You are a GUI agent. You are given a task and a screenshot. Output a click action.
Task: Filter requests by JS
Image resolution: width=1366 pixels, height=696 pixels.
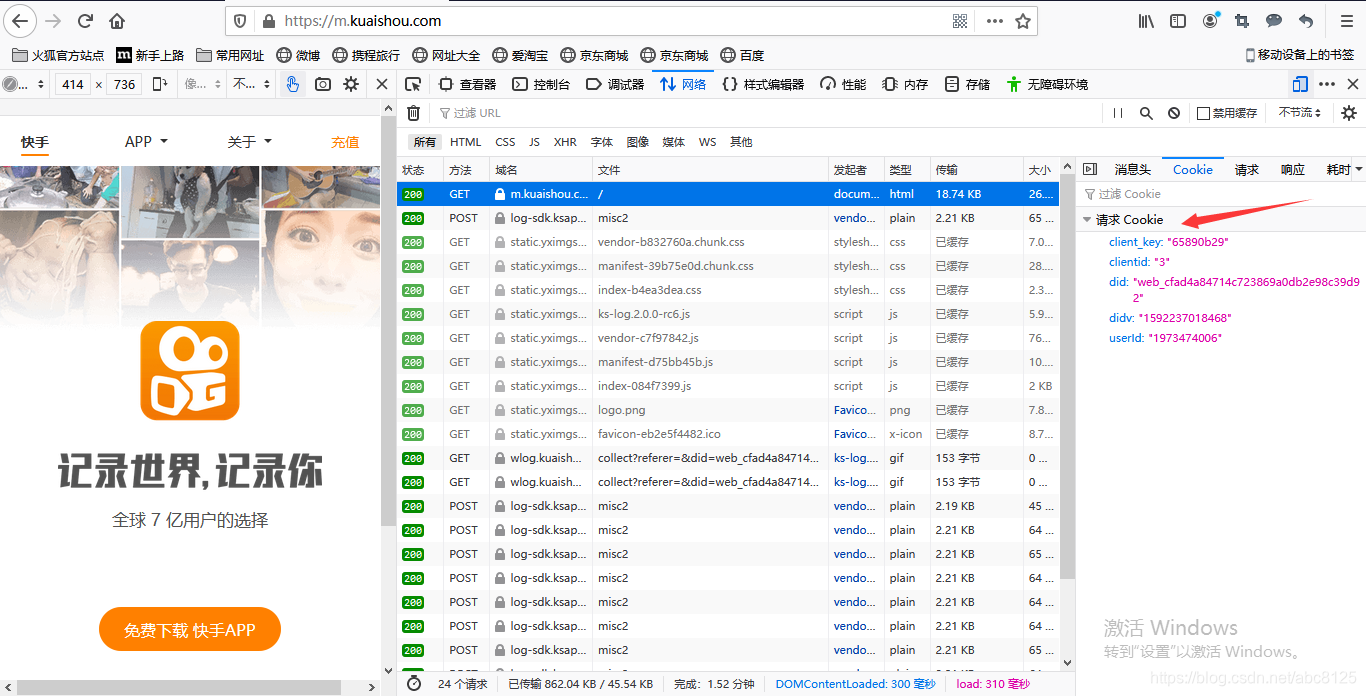coord(535,142)
